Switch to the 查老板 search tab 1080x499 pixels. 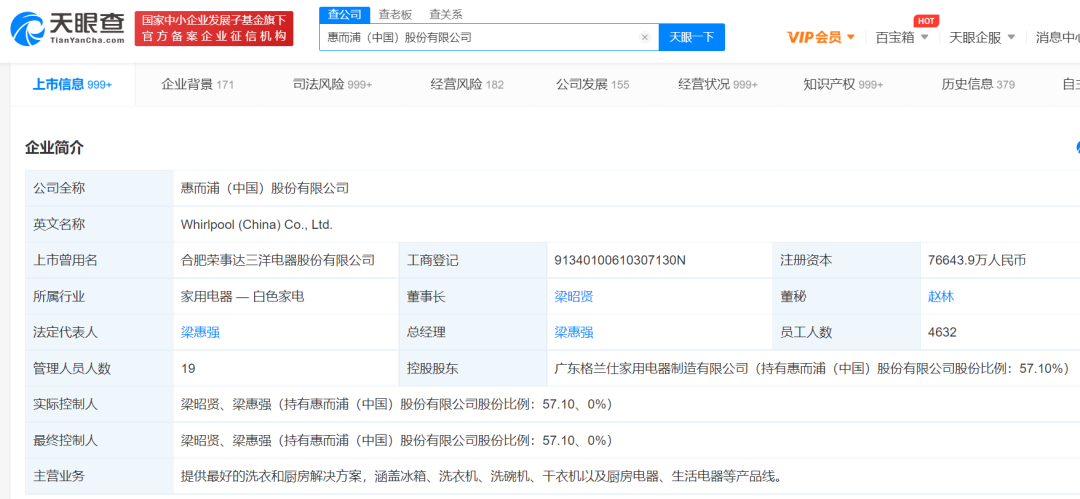(x=395, y=14)
